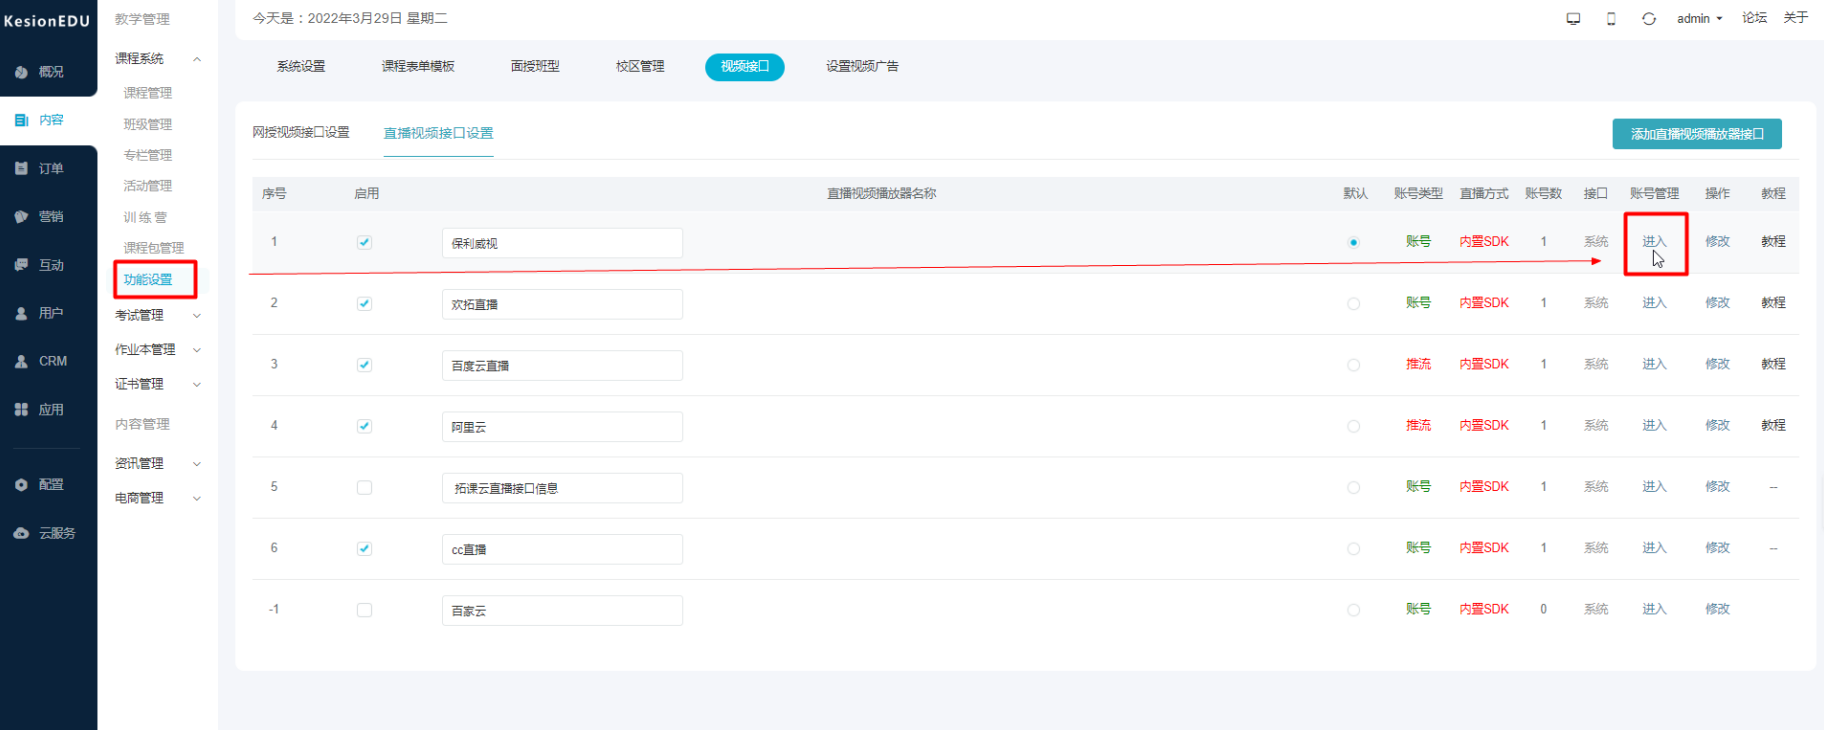Switch to the 网授视频接口设置 tab
This screenshot has height=730, width=1824.
[301, 132]
